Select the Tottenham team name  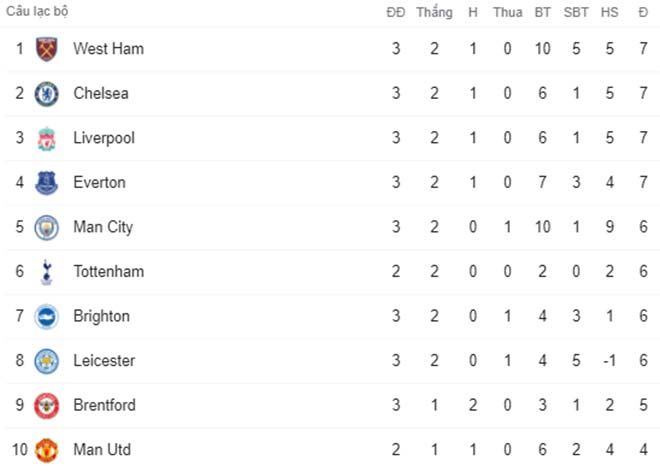[108, 272]
